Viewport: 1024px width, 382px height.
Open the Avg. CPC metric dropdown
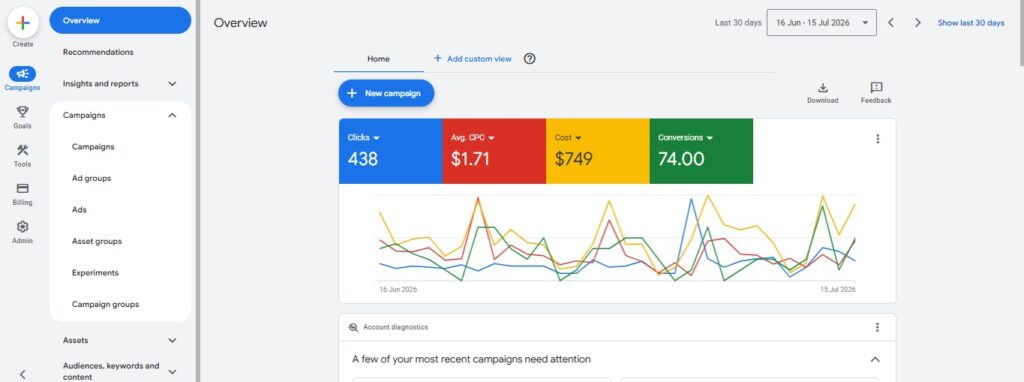pos(473,138)
